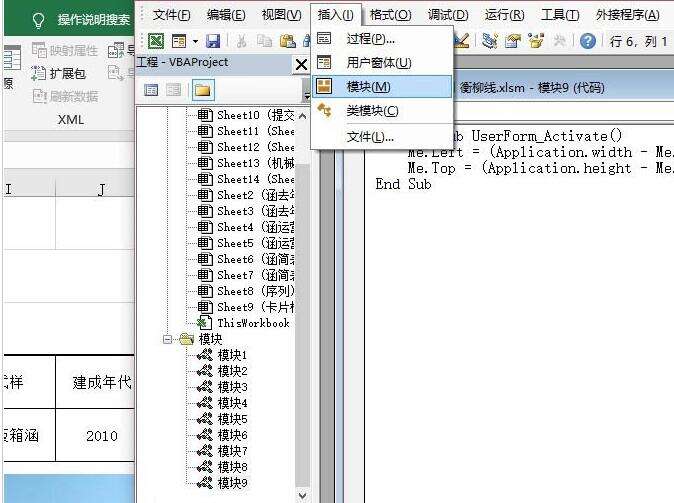Click the Paste clipboard icon
674x503 pixels.
287,41
